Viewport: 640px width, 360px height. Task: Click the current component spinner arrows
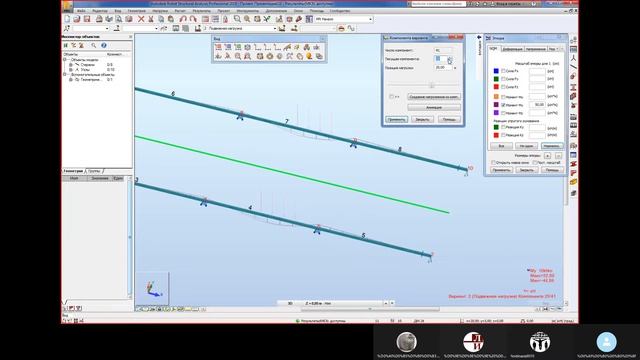[450, 59]
